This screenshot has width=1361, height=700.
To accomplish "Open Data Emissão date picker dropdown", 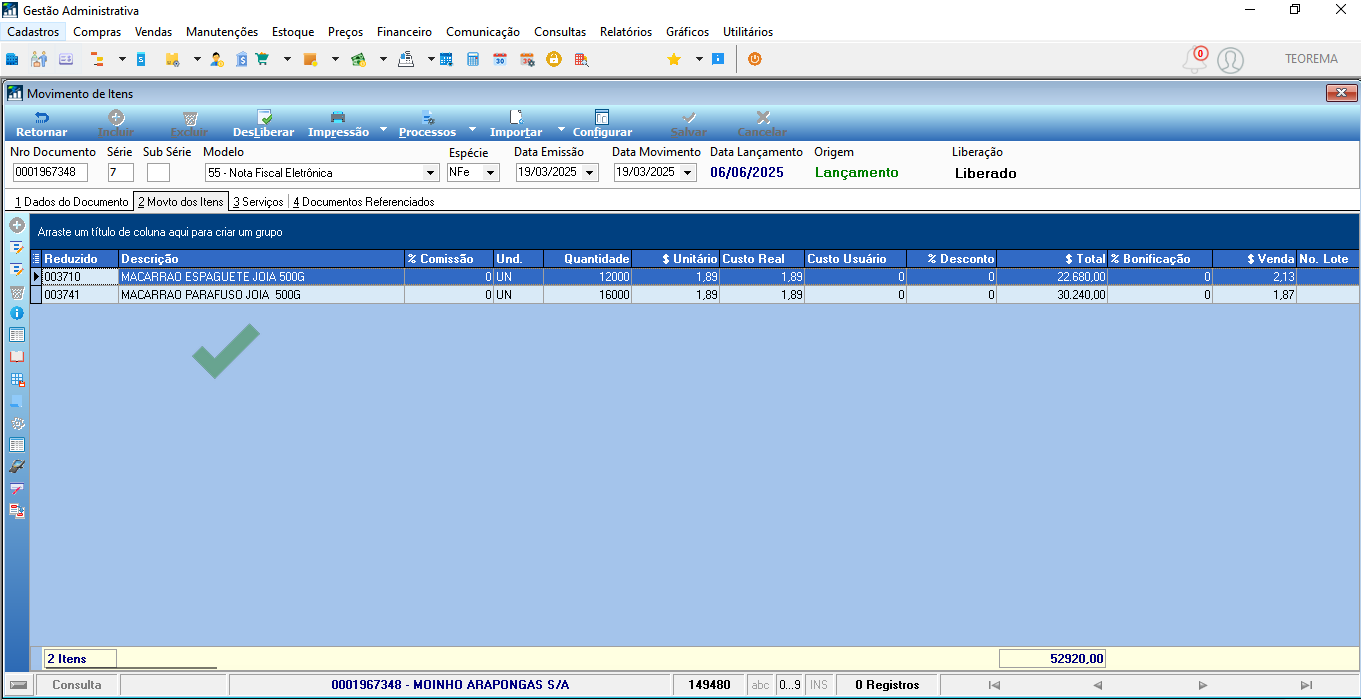I will point(590,173).
